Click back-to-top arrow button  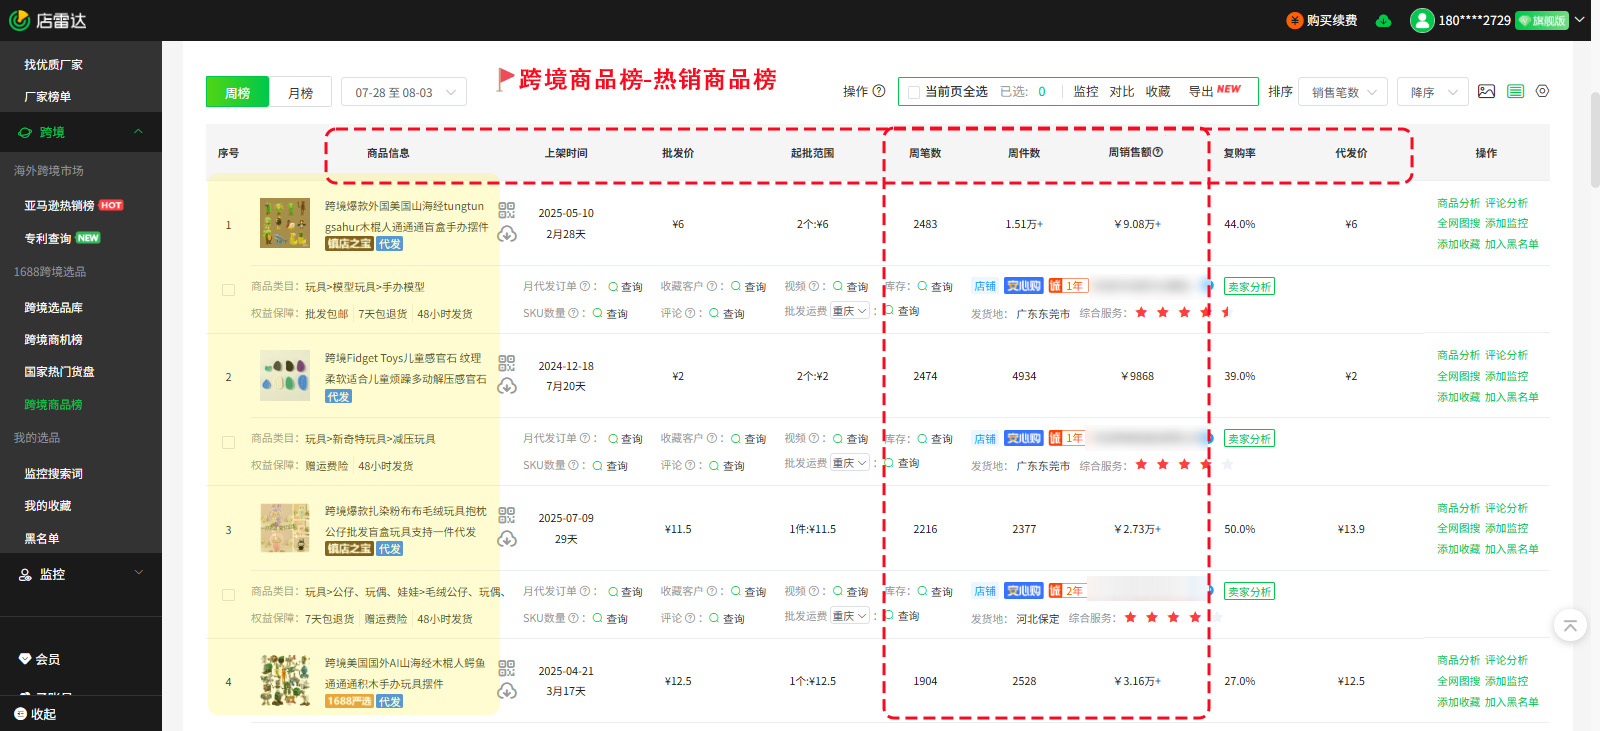(x=1570, y=626)
